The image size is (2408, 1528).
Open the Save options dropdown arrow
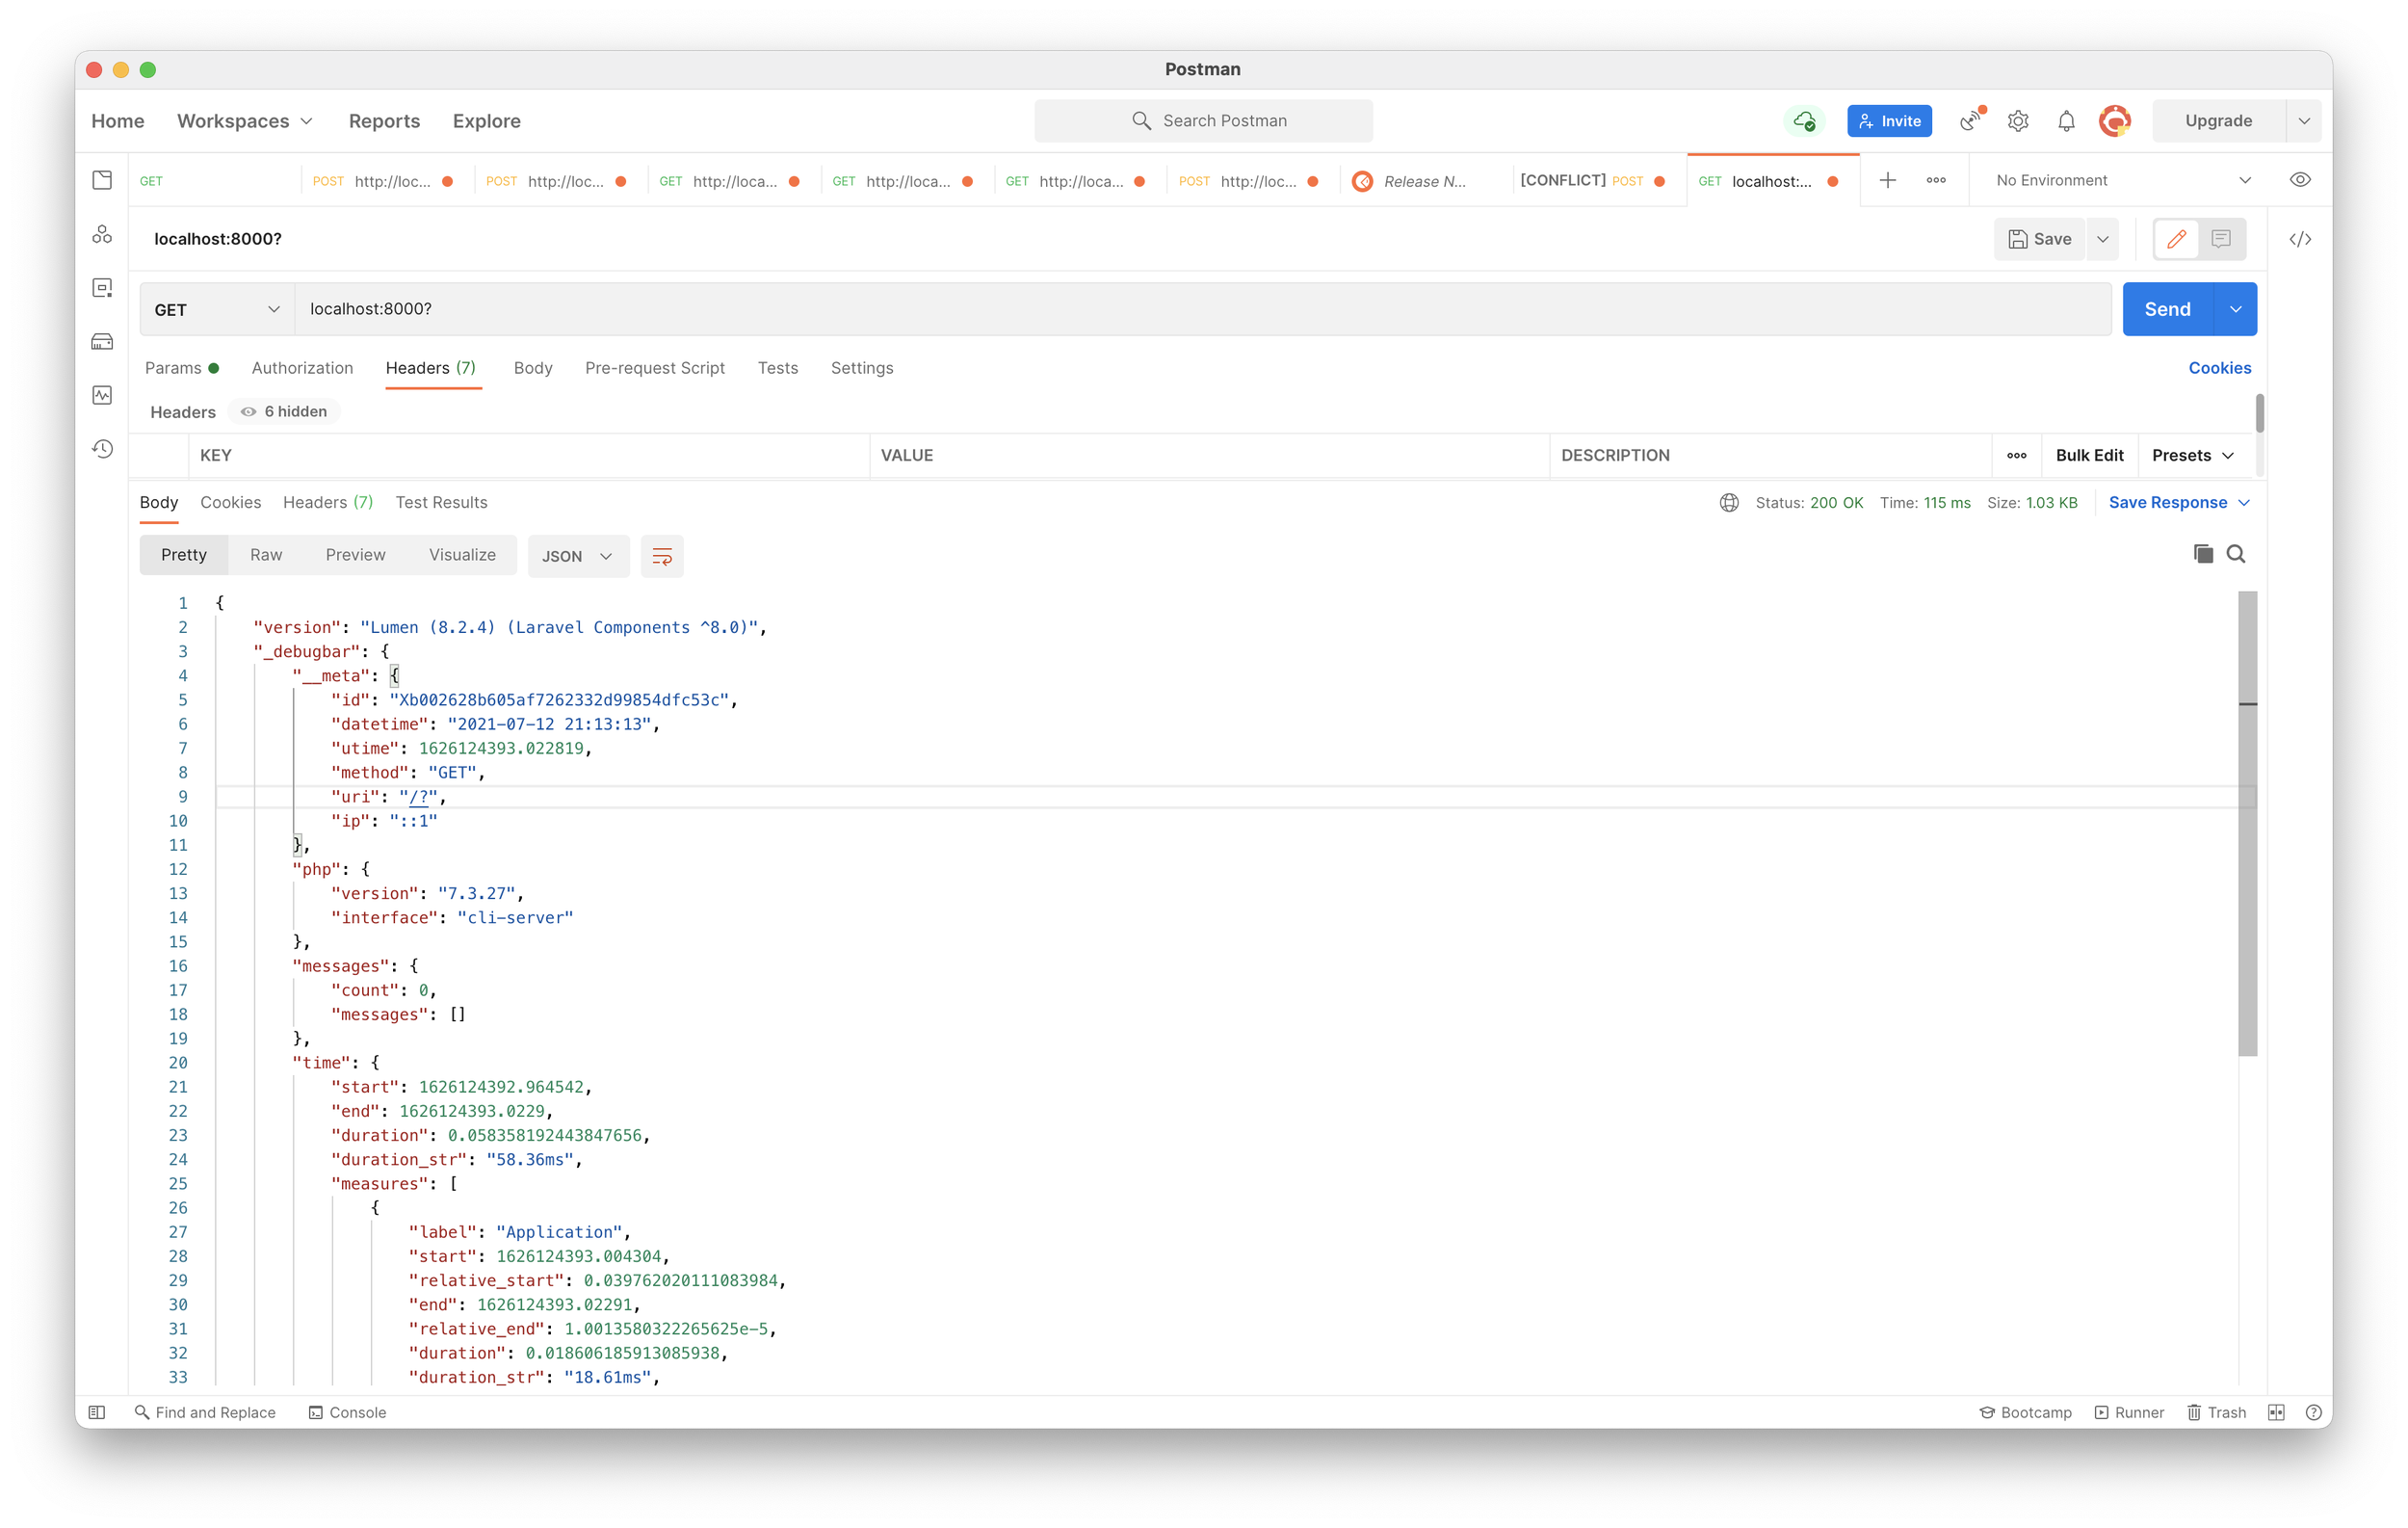pyautogui.click(x=2102, y=239)
